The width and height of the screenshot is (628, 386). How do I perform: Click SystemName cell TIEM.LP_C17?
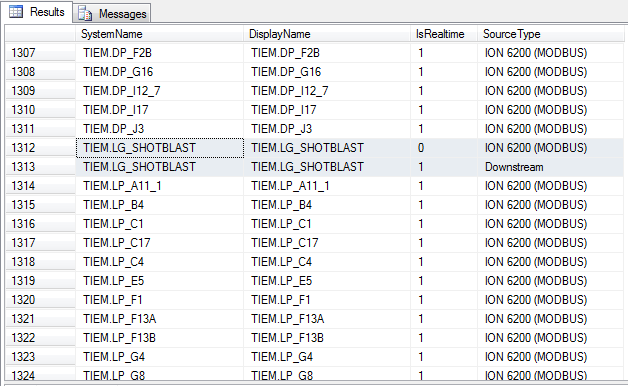pyautogui.click(x=159, y=243)
